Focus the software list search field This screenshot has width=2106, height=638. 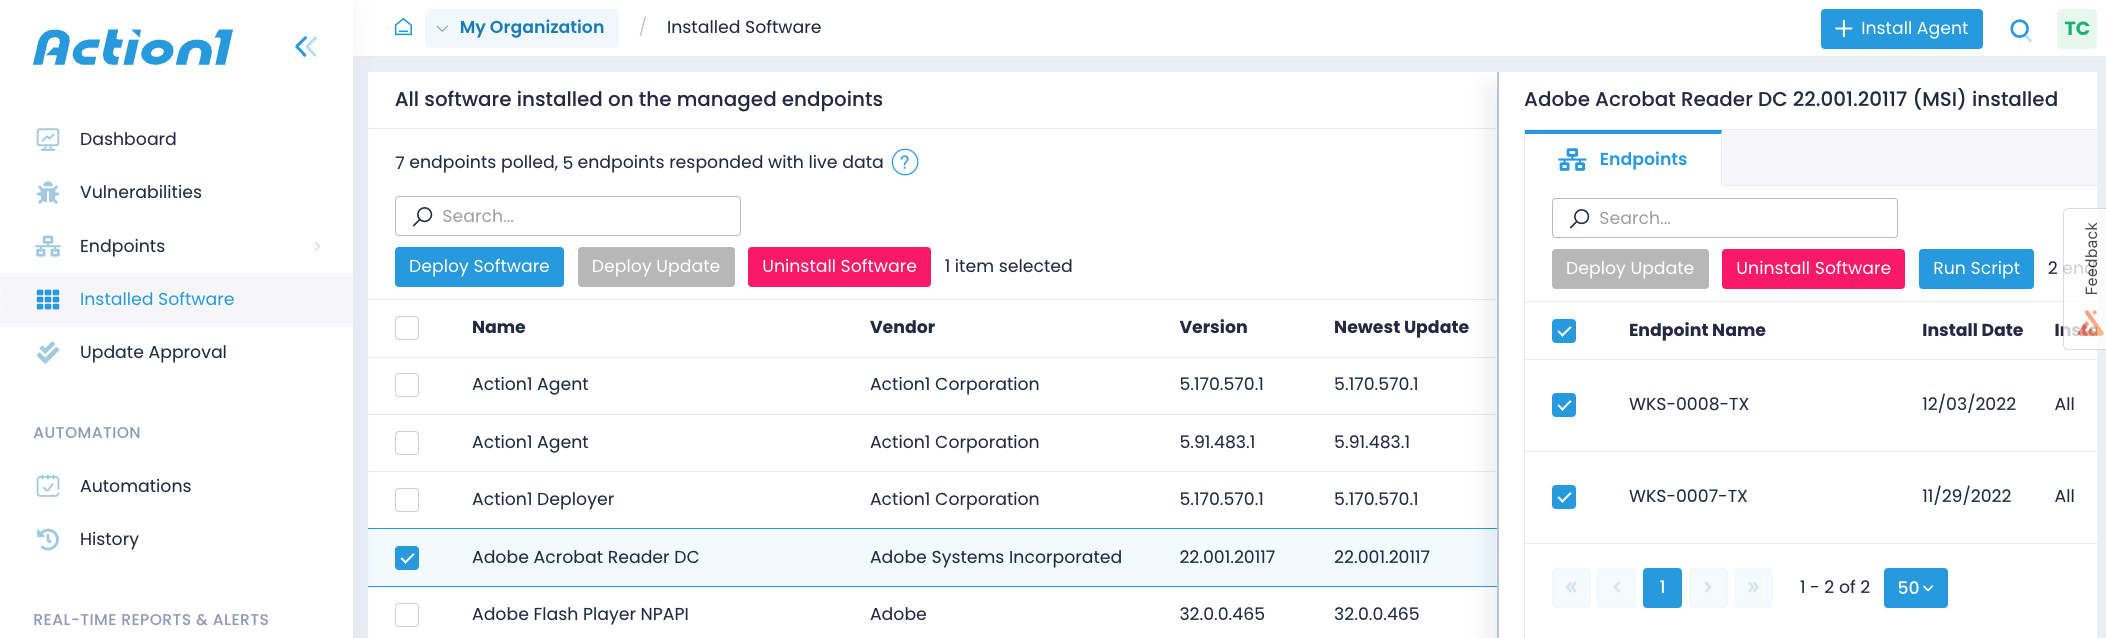coord(568,216)
